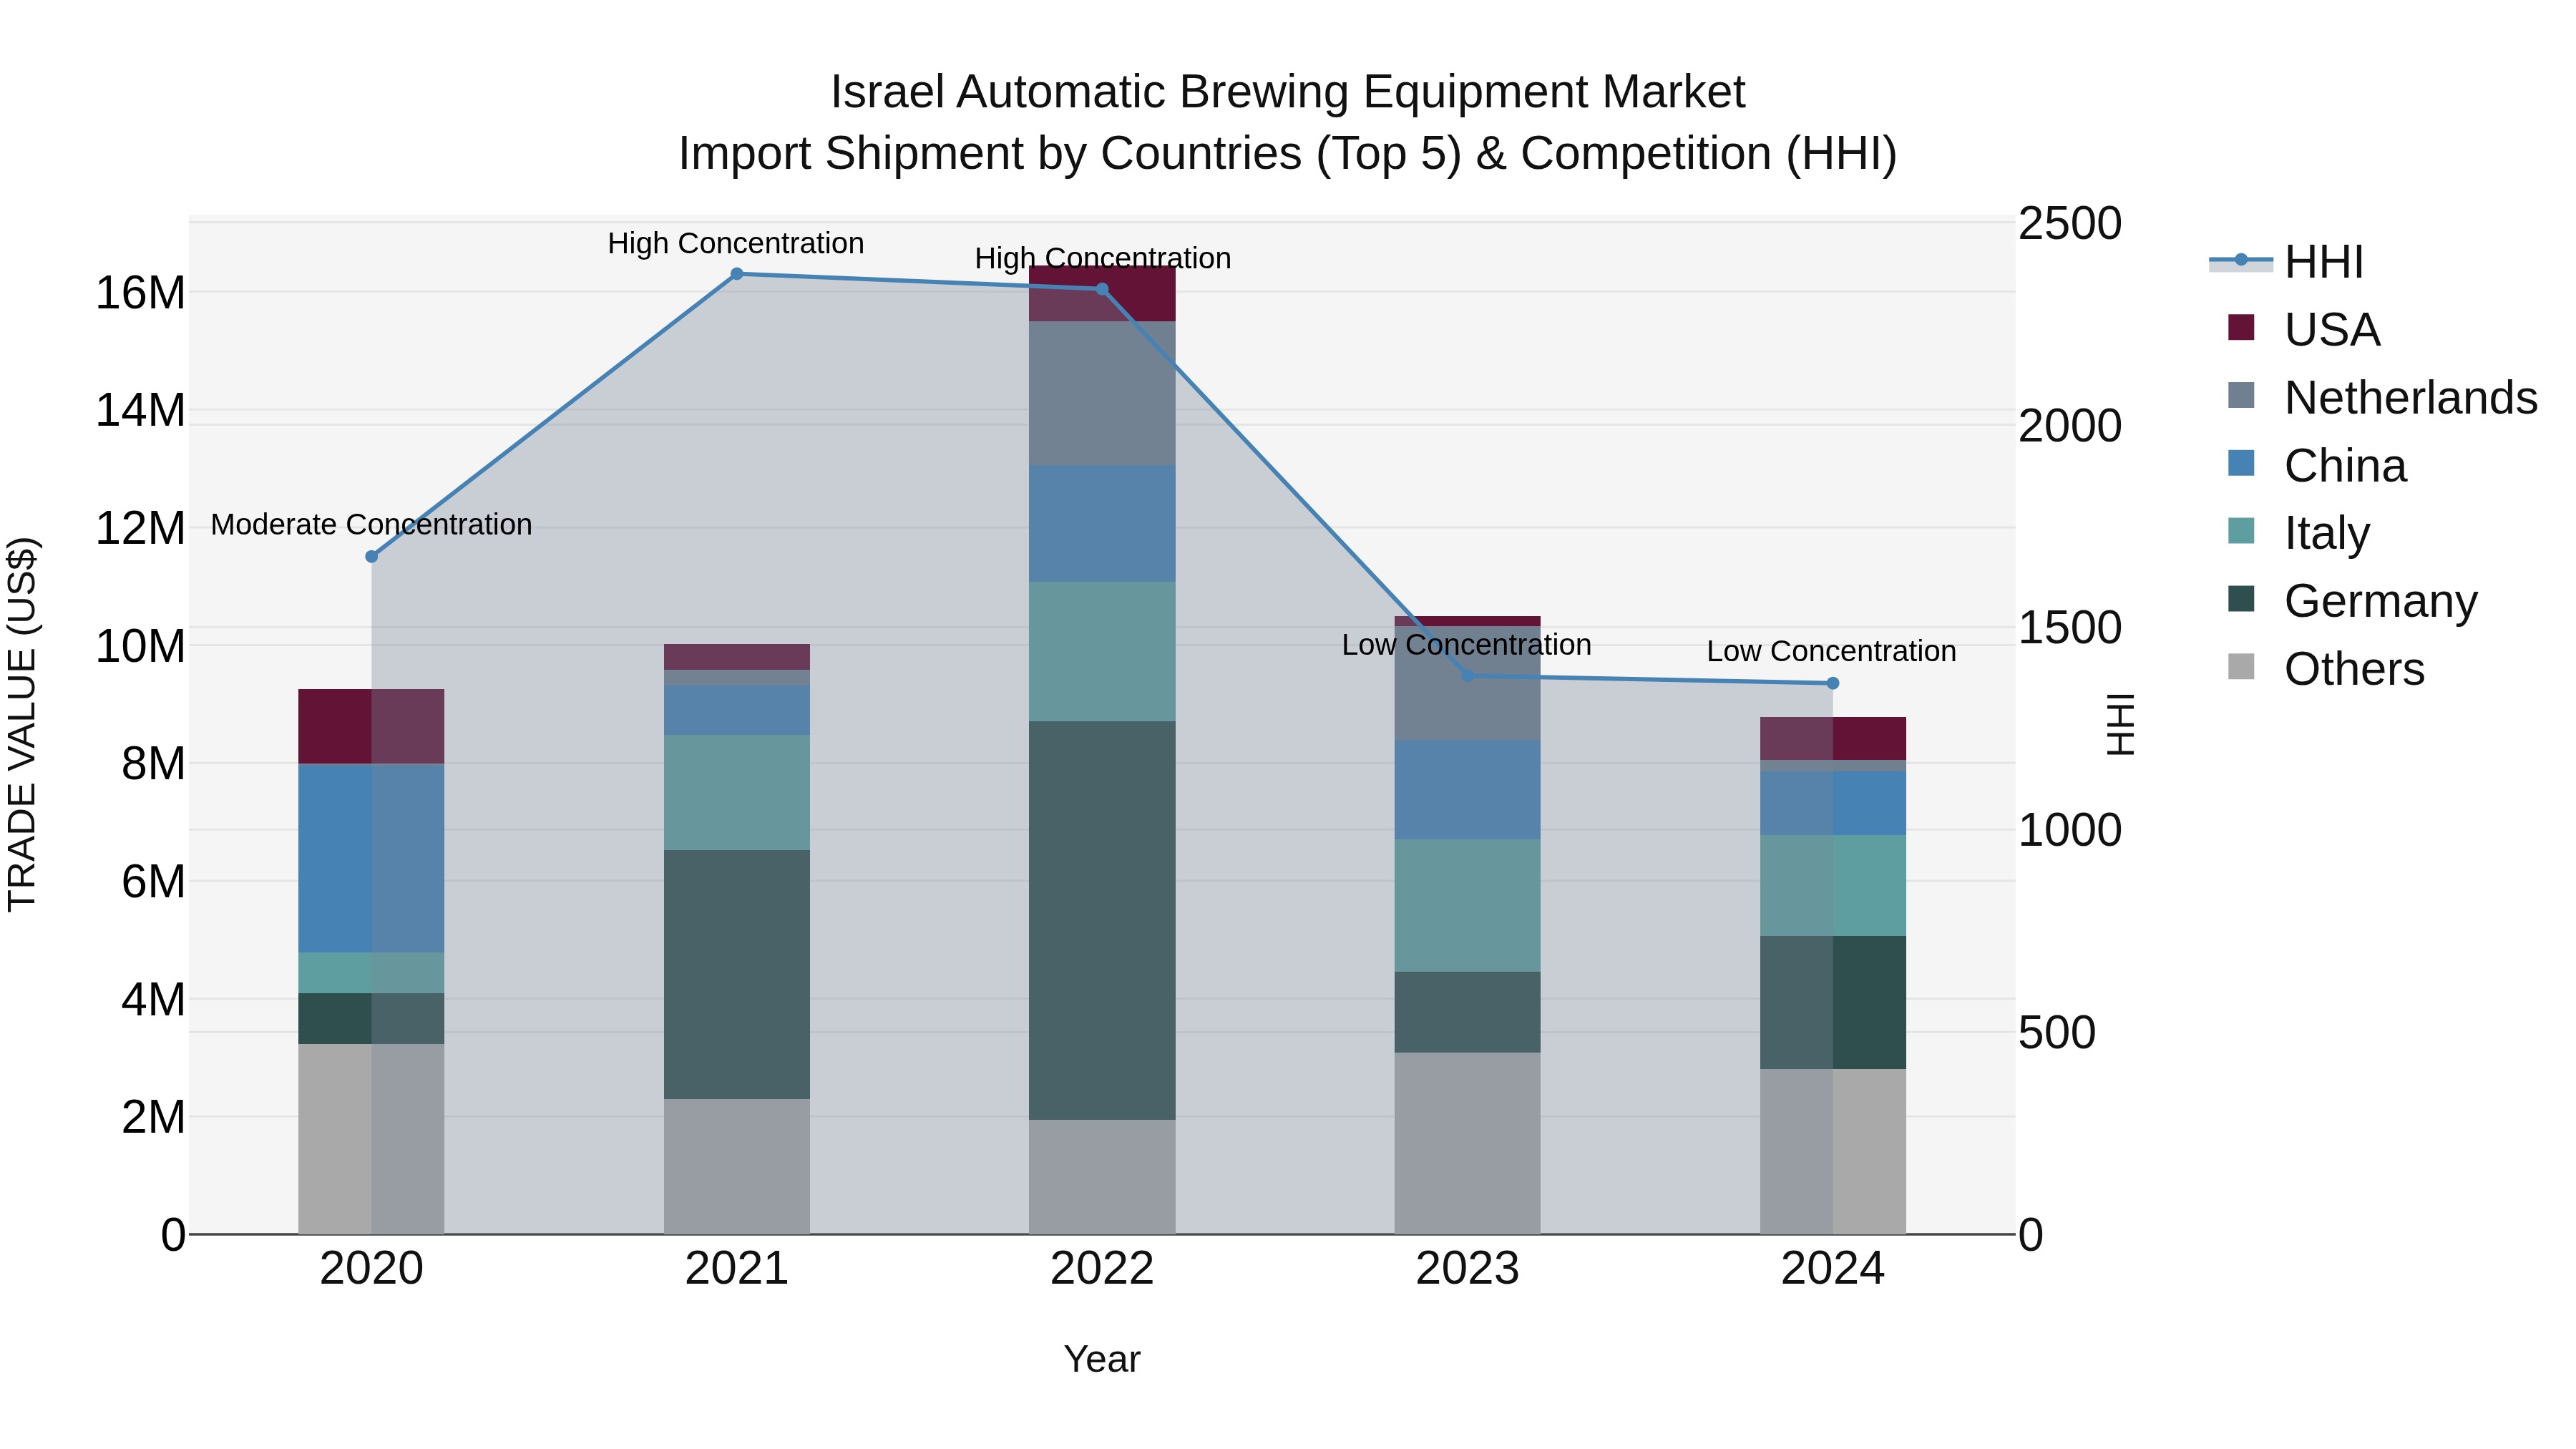Click the Israel Automatic Brewing Equipment Market title
The height and width of the screenshot is (1449, 2576).
(x=1288, y=92)
